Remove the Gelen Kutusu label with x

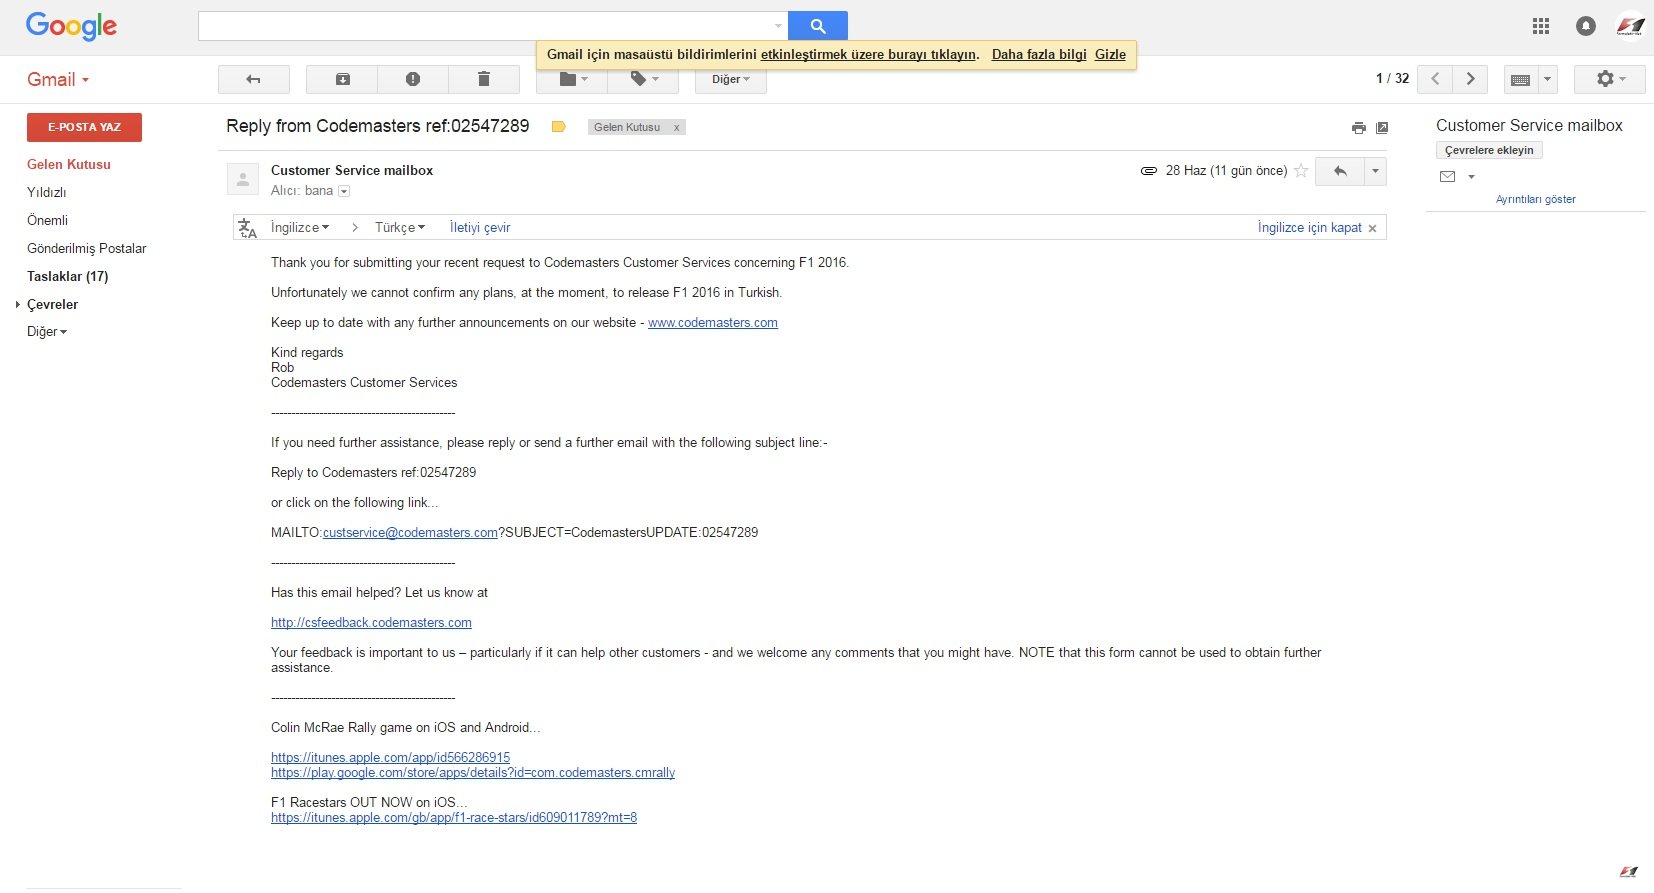tap(677, 128)
